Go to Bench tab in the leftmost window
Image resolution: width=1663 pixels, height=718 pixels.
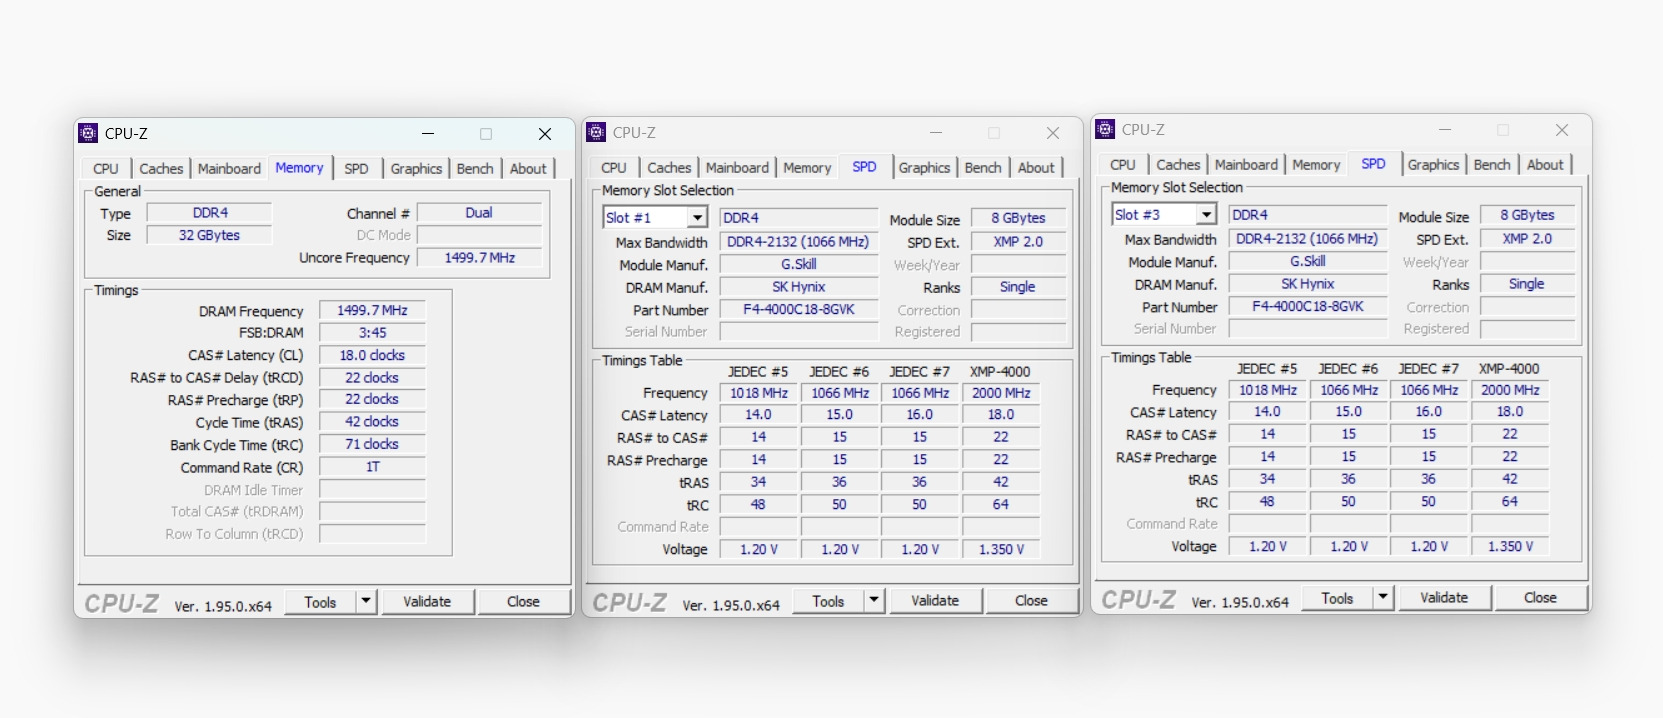tap(475, 169)
